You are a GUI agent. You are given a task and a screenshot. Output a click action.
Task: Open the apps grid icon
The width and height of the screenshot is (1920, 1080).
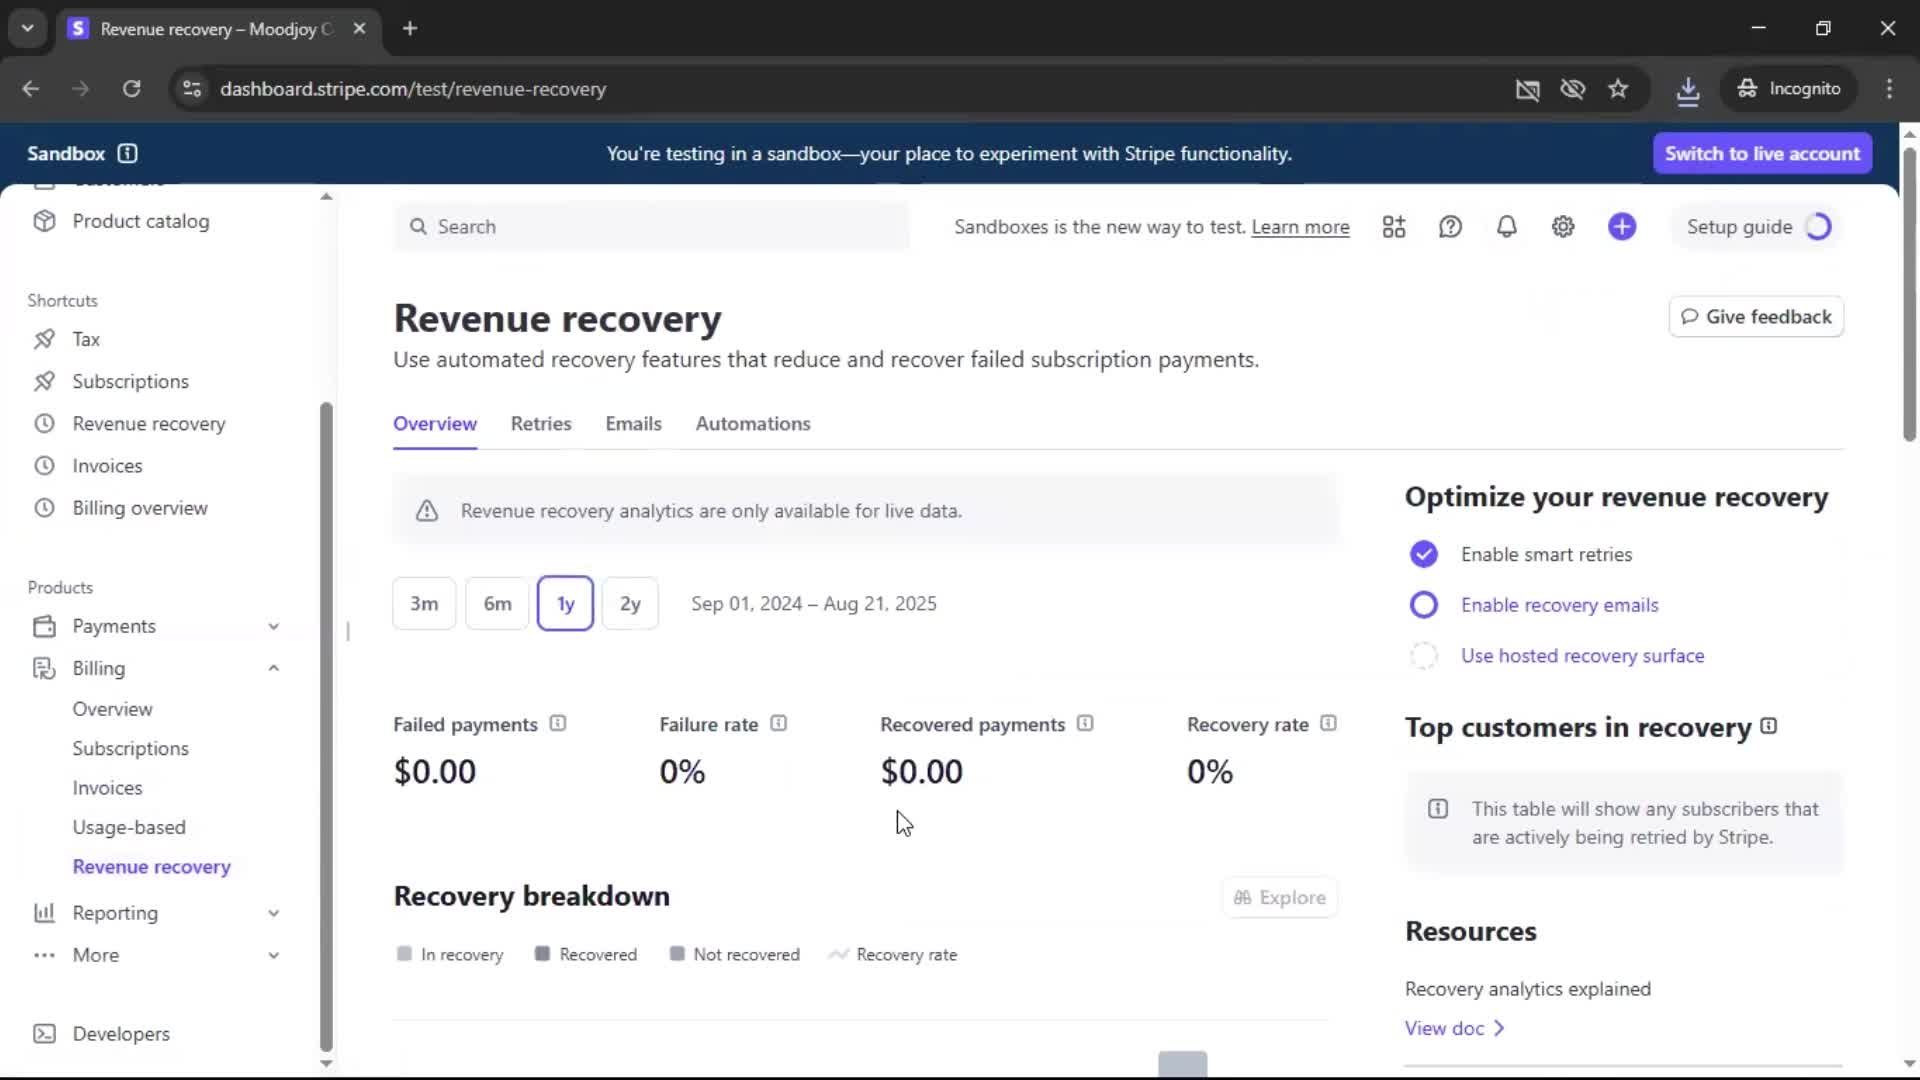(x=1394, y=227)
